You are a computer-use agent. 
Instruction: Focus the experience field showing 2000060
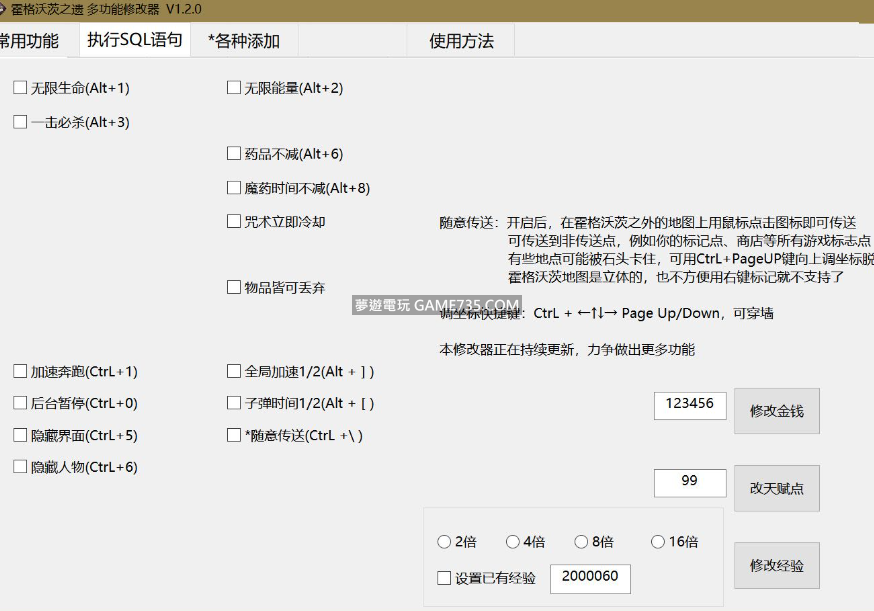coord(590,578)
